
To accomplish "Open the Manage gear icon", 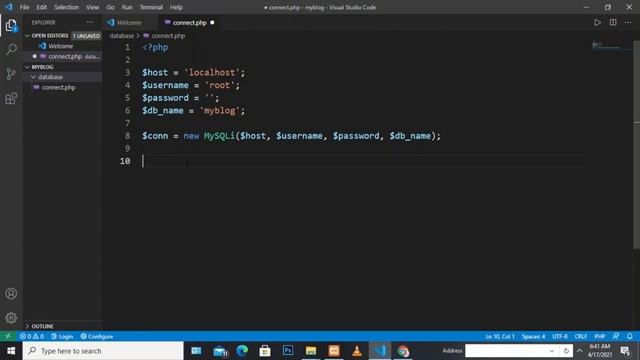I will click(11, 318).
